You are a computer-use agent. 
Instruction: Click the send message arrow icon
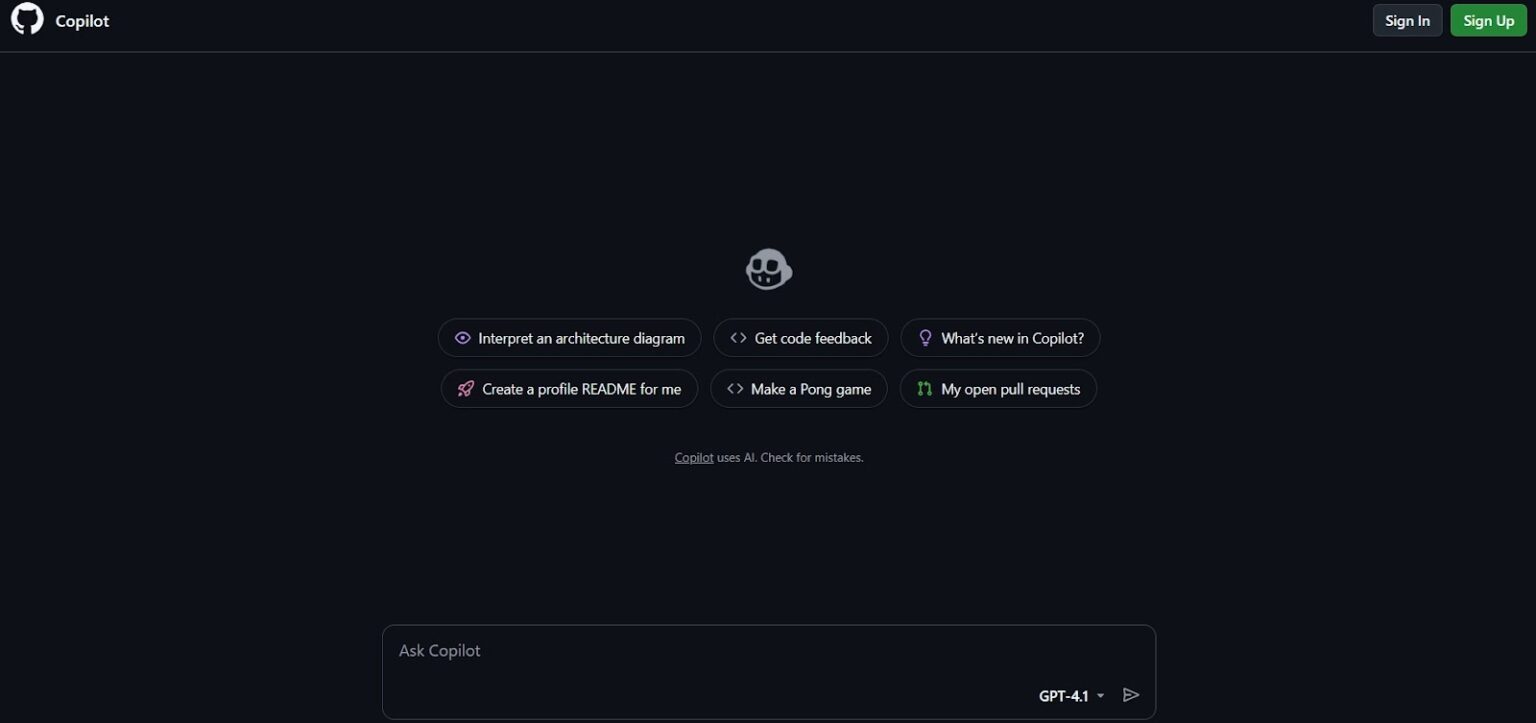pyautogui.click(x=1131, y=694)
